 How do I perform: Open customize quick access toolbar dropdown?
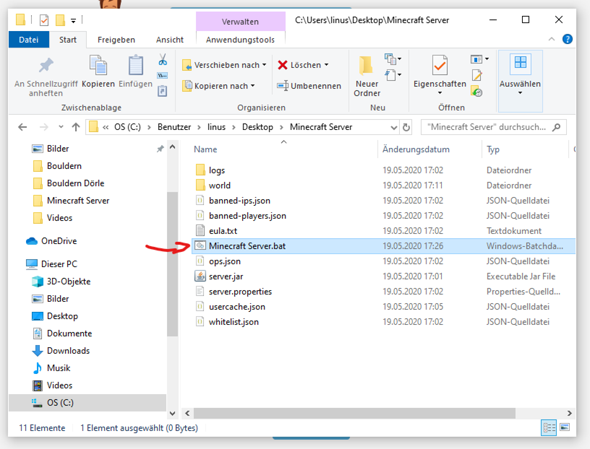click(73, 20)
